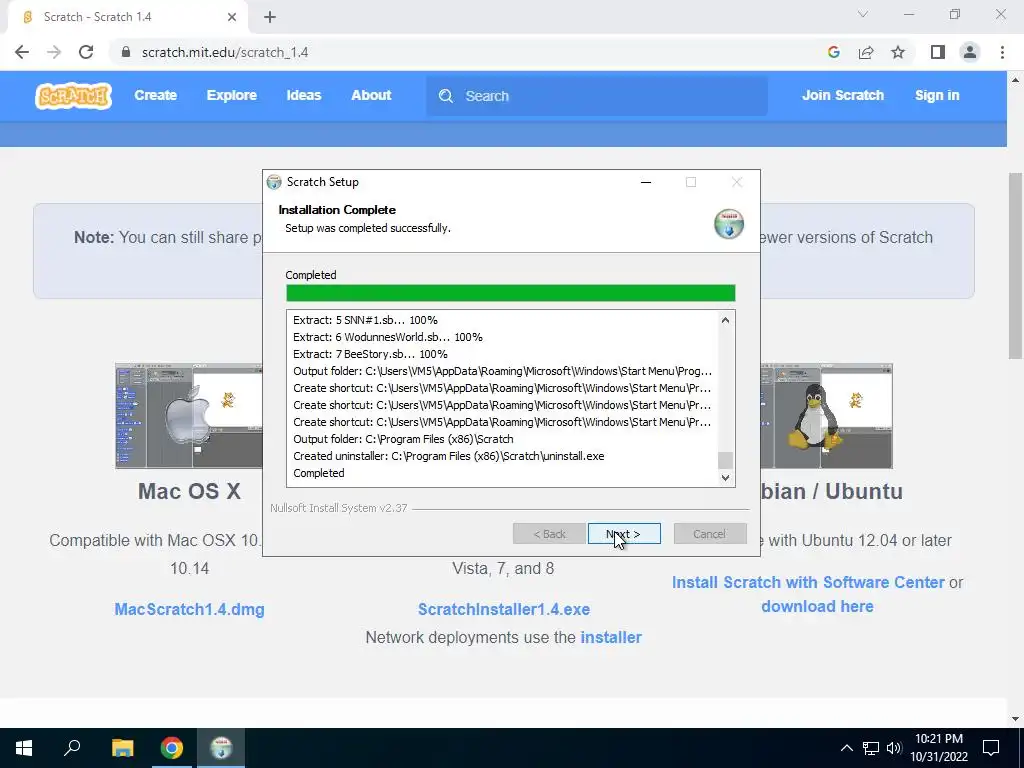The image size is (1024, 768).
Task: Bookmark this page with the star icon
Action: click(898, 52)
